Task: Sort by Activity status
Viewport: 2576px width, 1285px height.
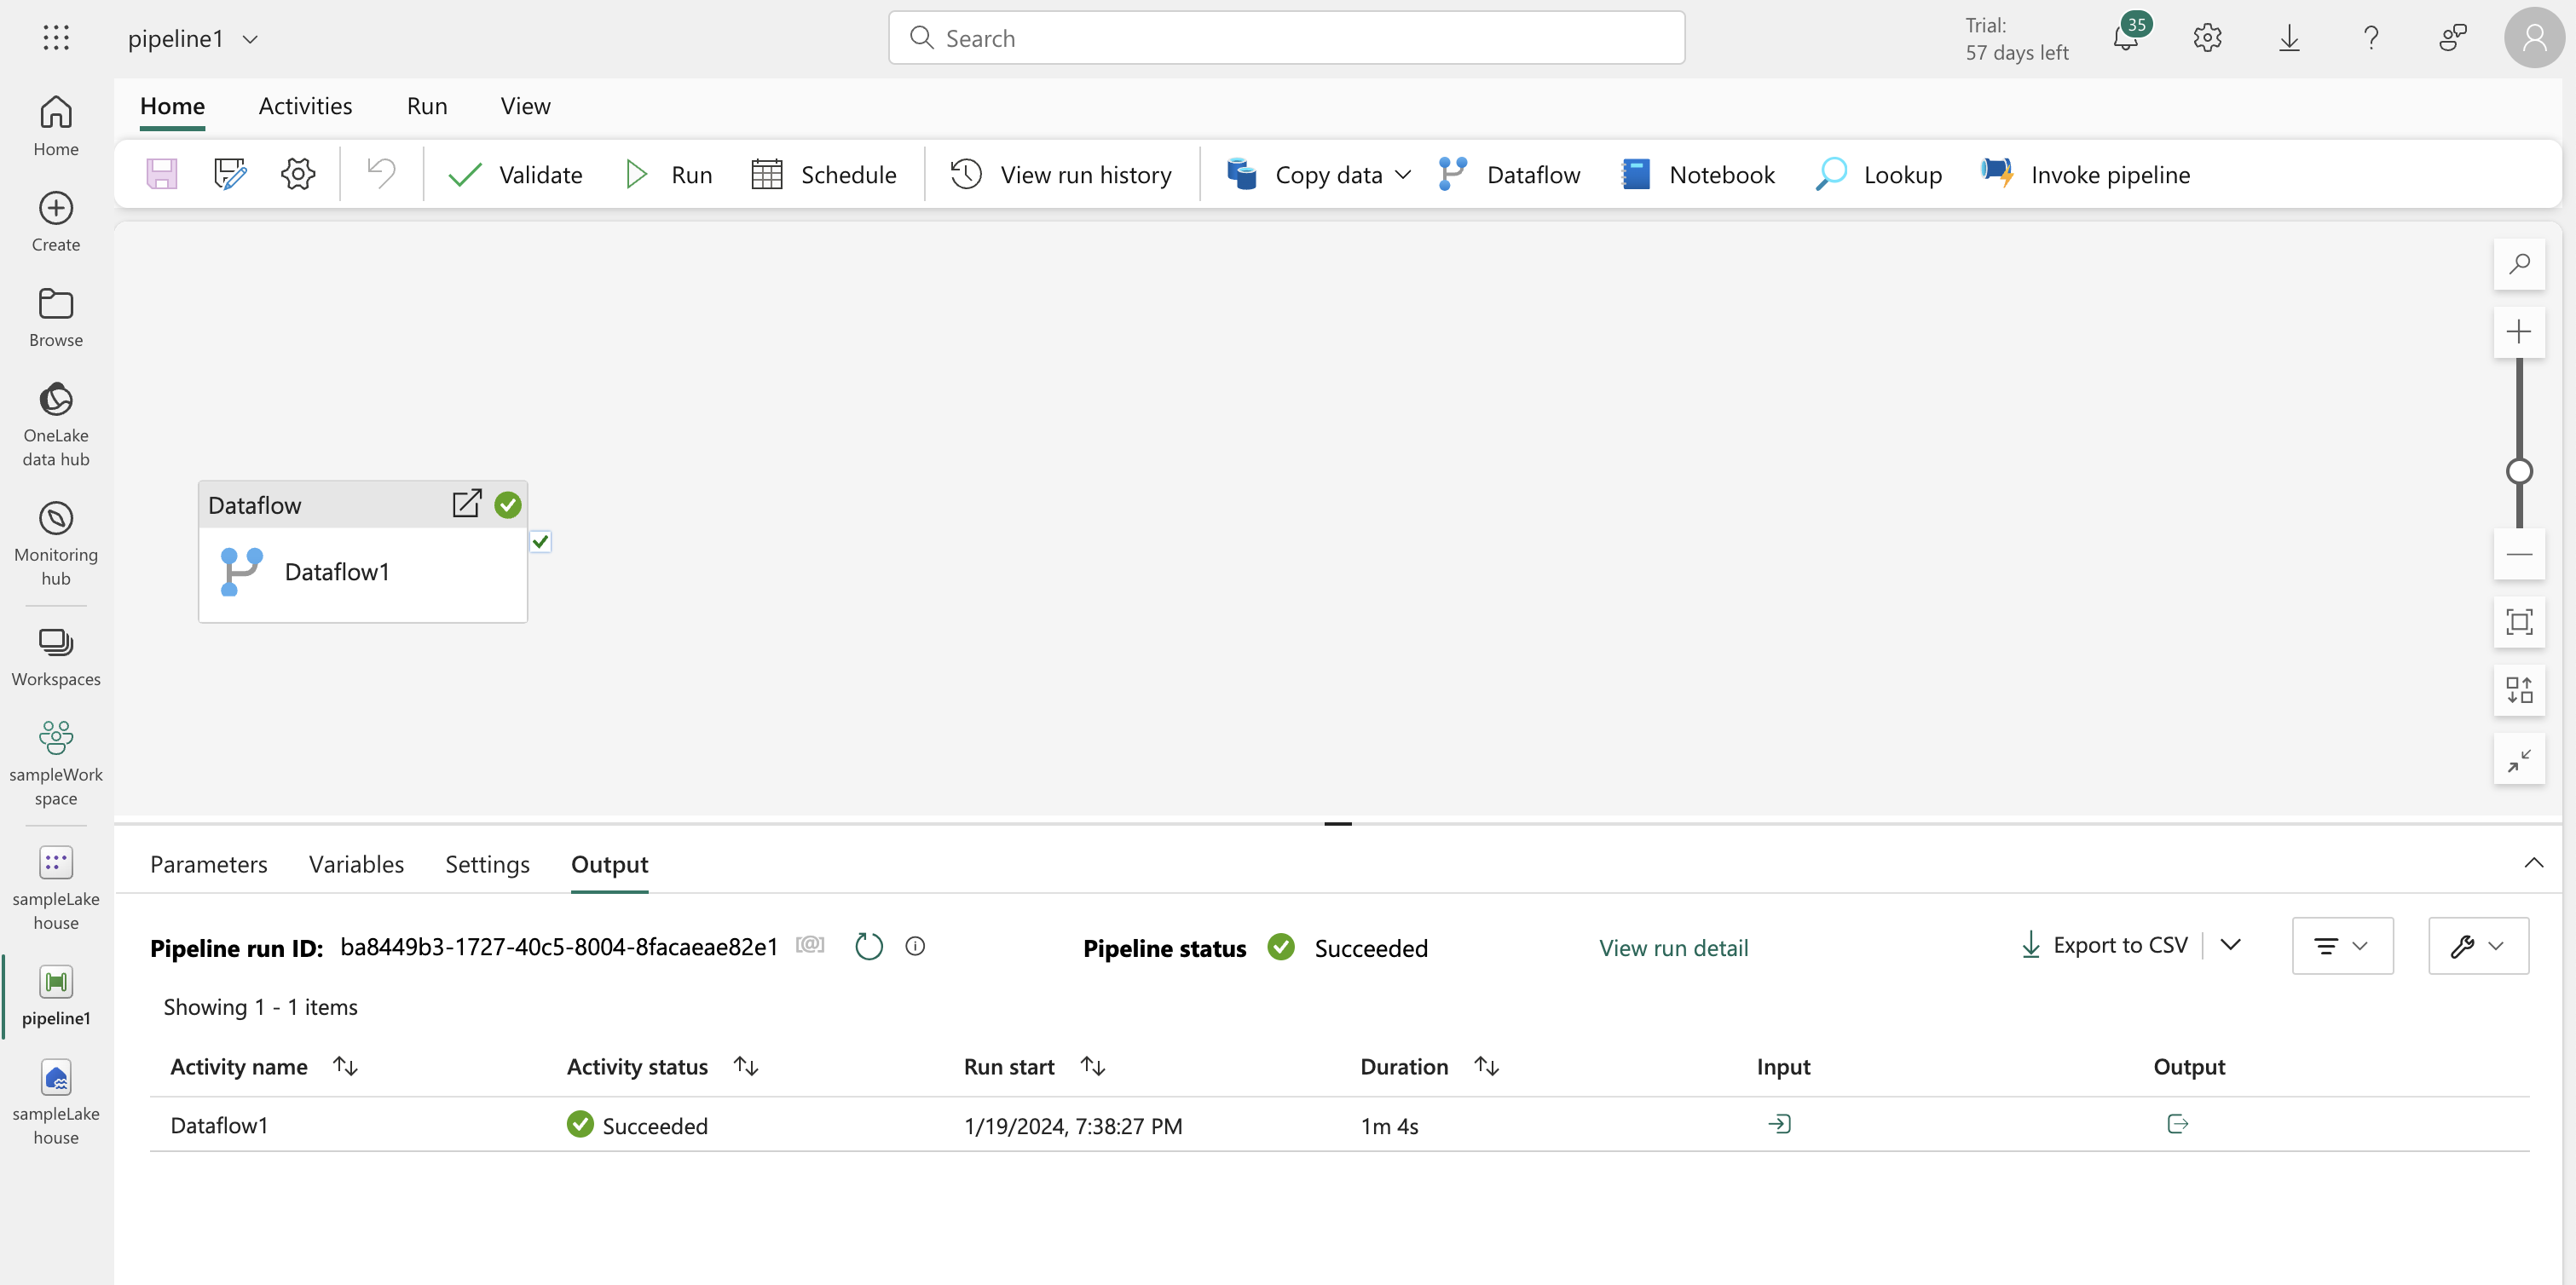Action: click(x=746, y=1066)
